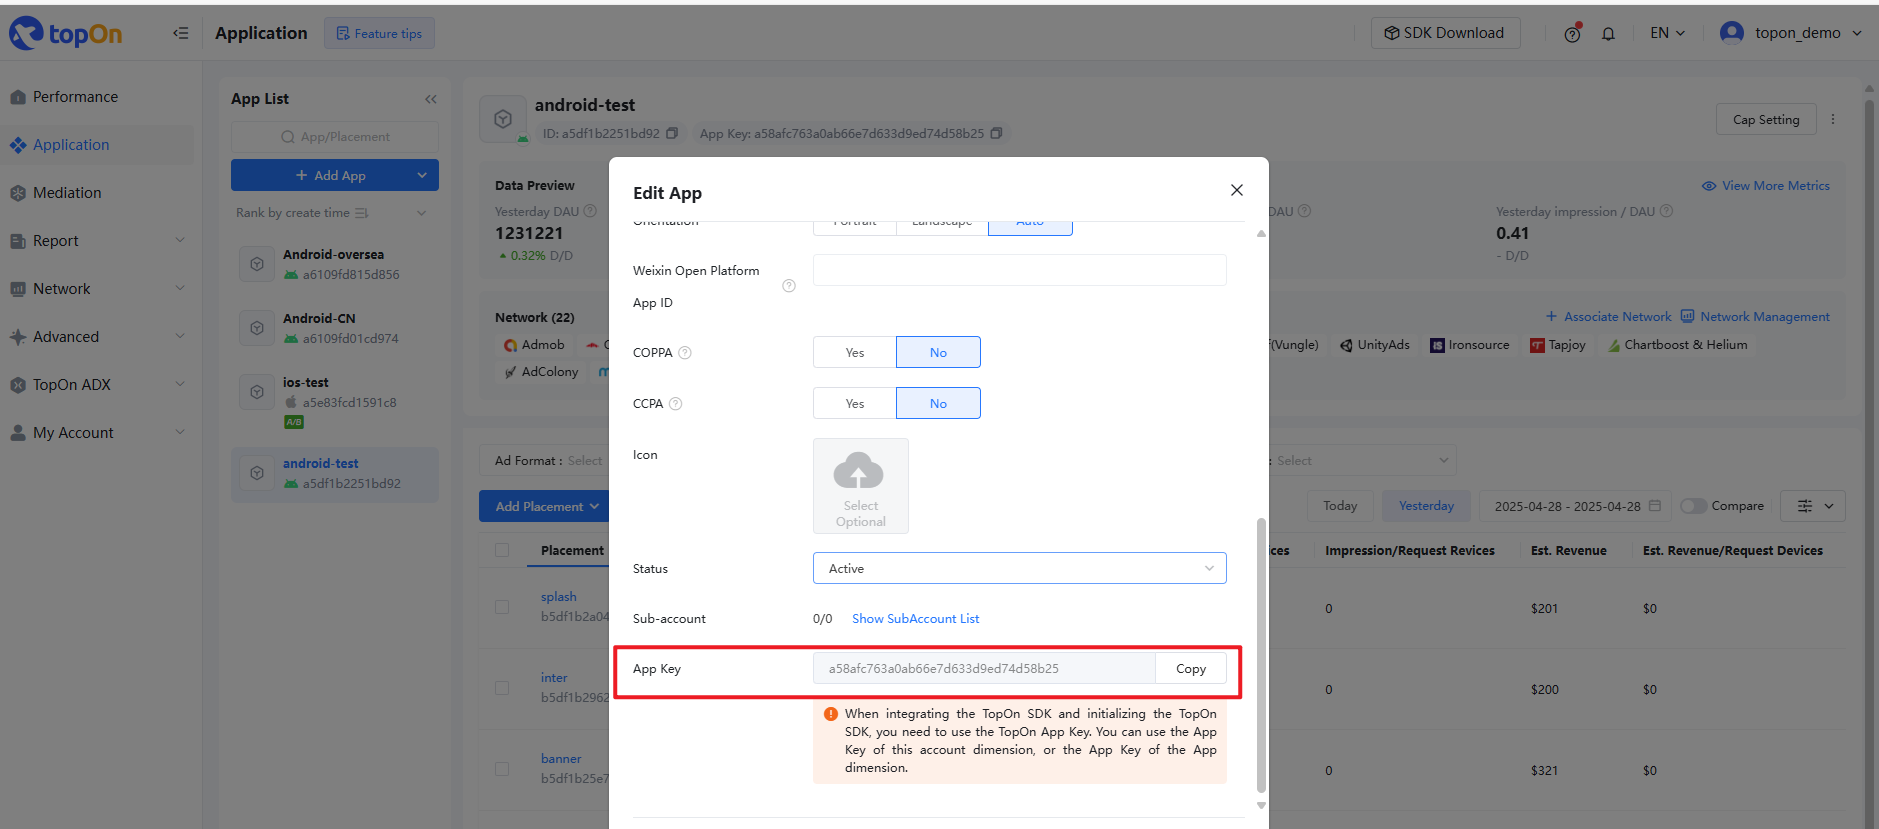This screenshot has height=829, width=1879.
Task: Close the Edit App dialog
Action: coord(1236,190)
